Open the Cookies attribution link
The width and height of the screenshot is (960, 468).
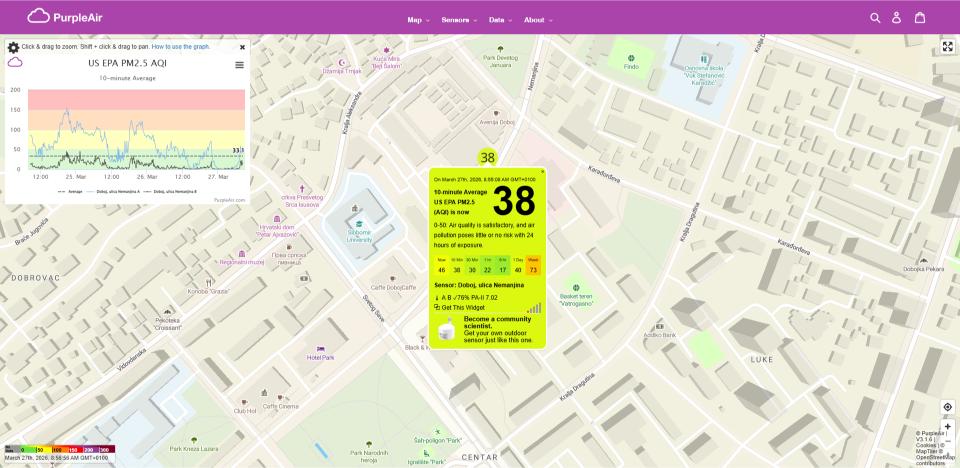pos(928,445)
